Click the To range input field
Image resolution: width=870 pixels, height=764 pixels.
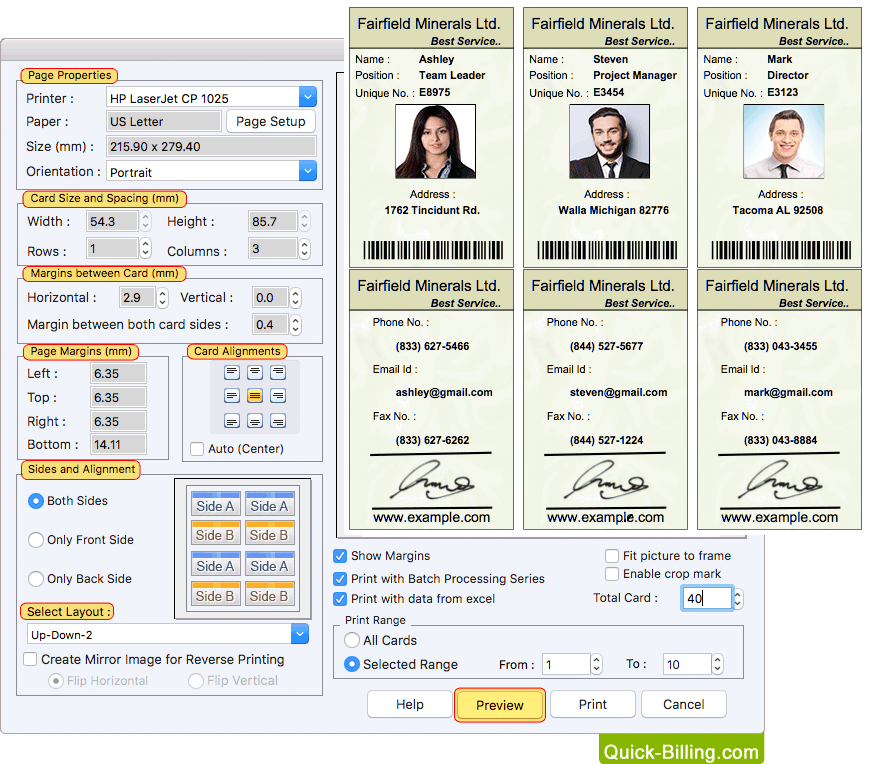(687, 664)
